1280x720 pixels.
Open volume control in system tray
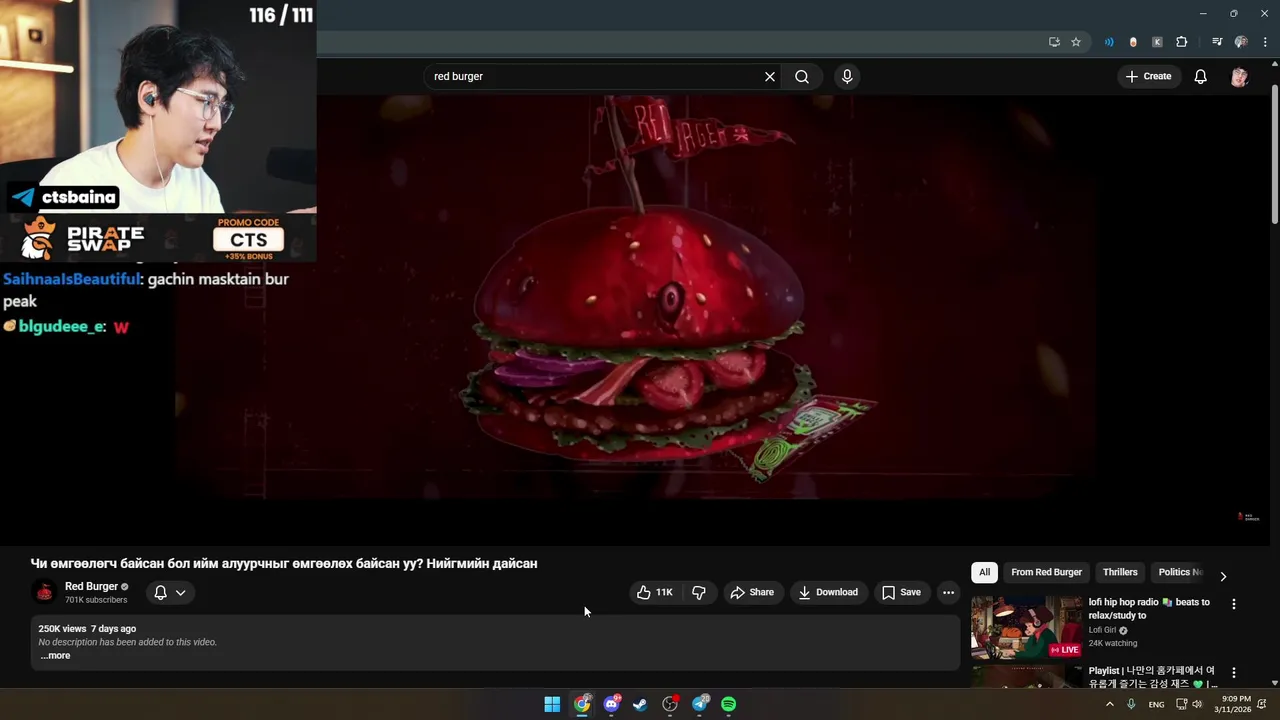tap(1197, 704)
